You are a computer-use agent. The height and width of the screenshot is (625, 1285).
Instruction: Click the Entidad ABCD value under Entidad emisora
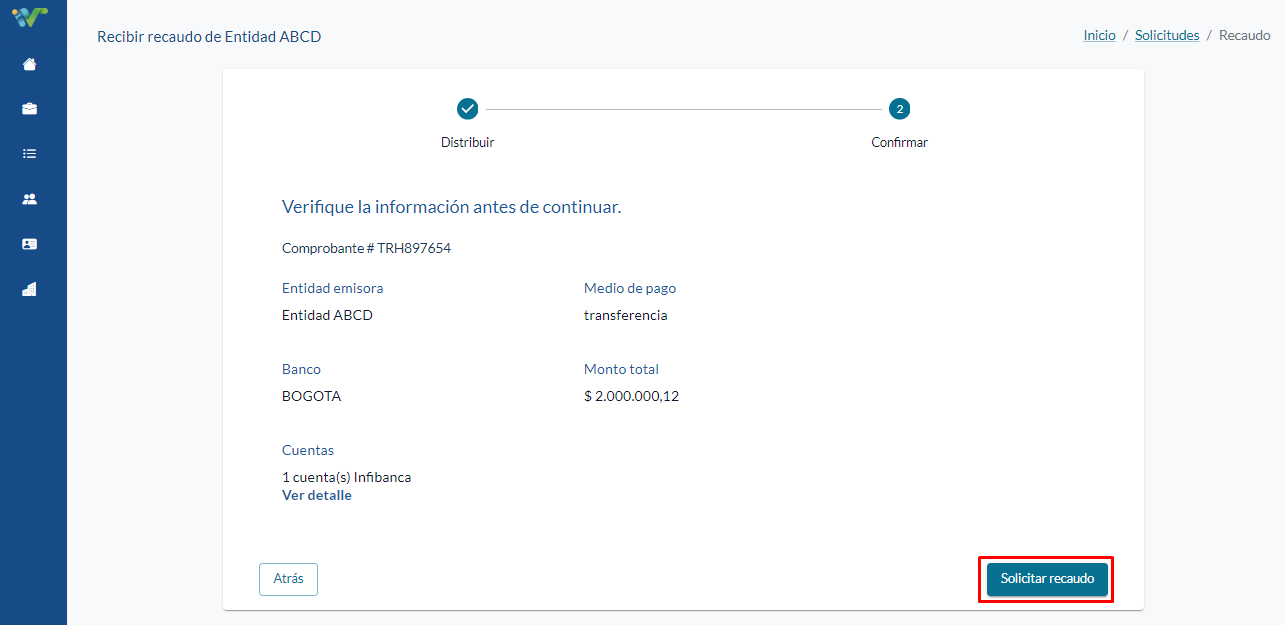click(x=327, y=315)
